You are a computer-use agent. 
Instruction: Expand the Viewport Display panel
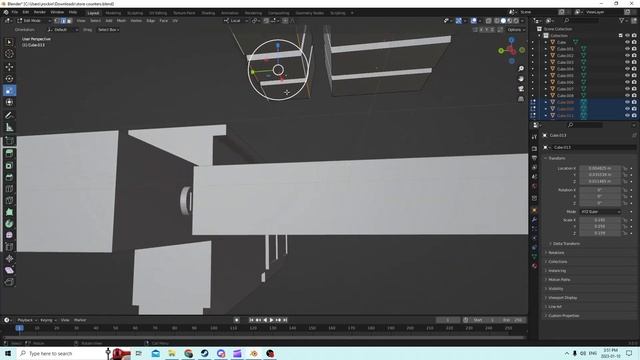(562, 298)
